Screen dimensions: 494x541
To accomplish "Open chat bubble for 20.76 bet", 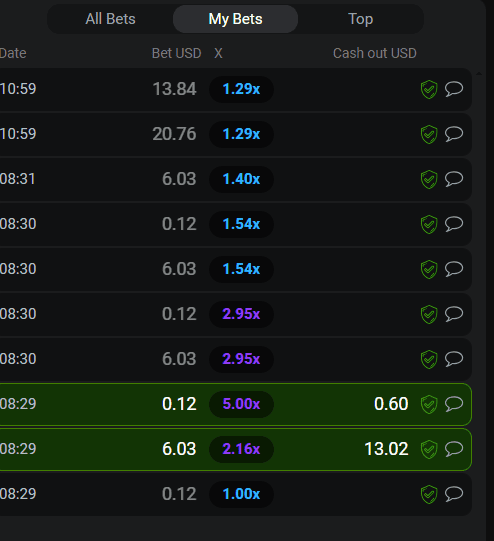I will (454, 134).
